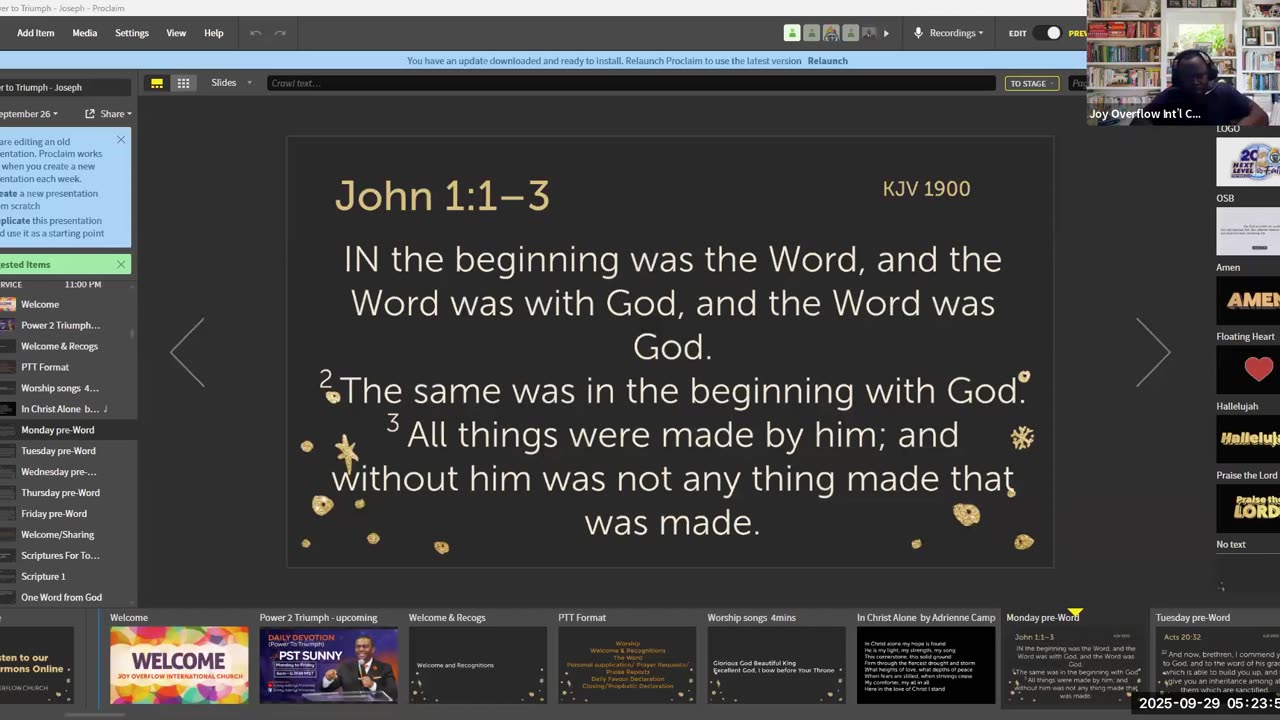The image size is (1280, 720).
Task: Select Thursday pre-Word in service list
Action: (x=66, y=493)
